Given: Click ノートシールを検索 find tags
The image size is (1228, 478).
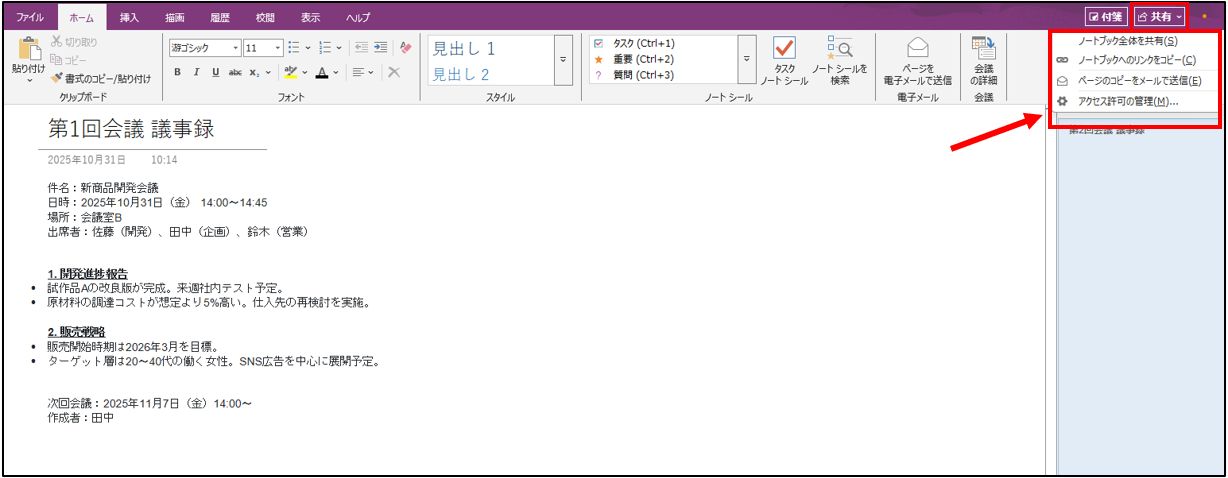Looking at the screenshot, I should (839, 62).
